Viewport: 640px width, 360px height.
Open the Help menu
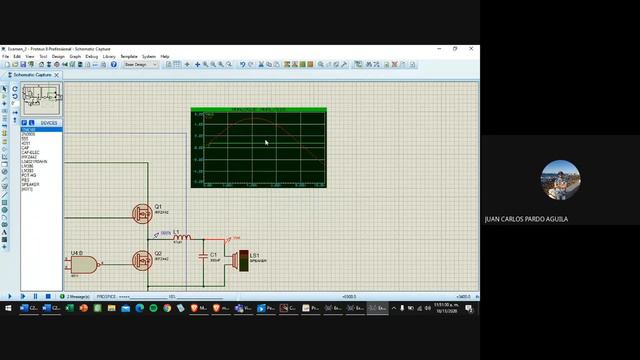165,57
